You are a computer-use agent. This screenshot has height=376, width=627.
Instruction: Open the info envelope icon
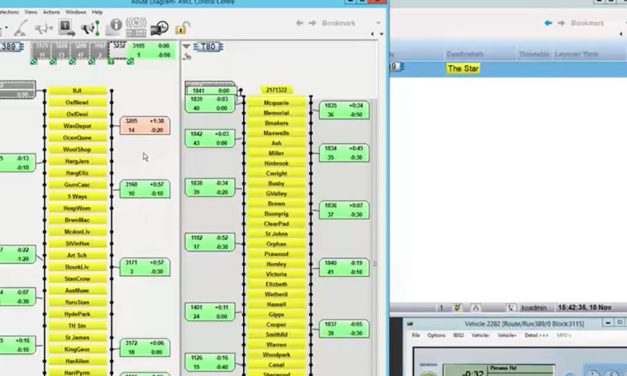tap(114, 27)
